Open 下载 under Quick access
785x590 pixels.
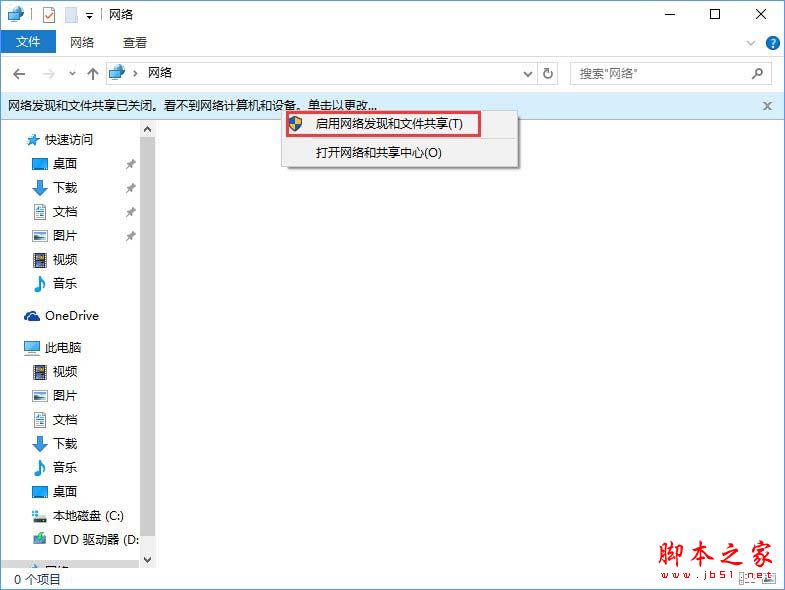click(x=65, y=188)
